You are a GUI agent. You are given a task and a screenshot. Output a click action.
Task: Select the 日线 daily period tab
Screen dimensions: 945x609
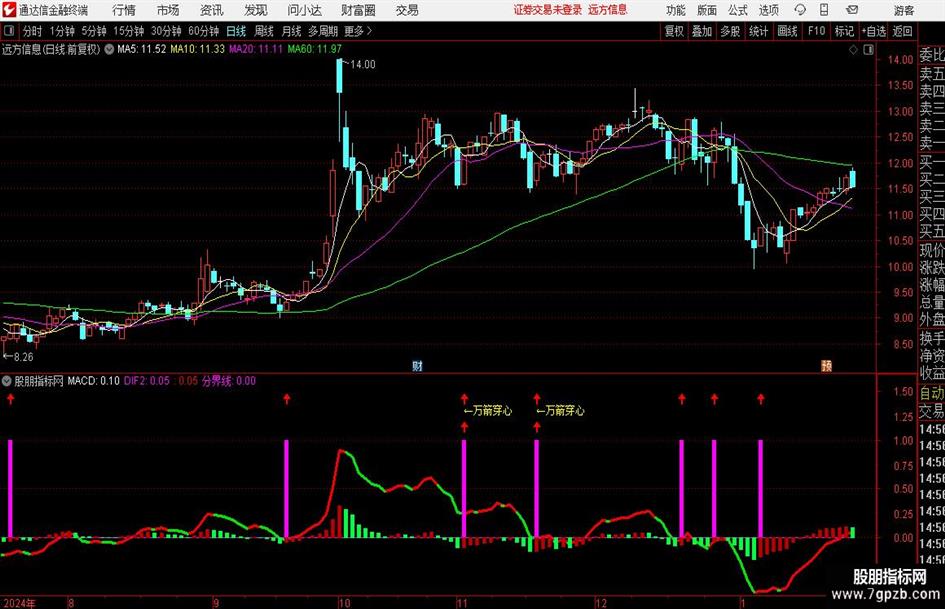tap(236, 31)
